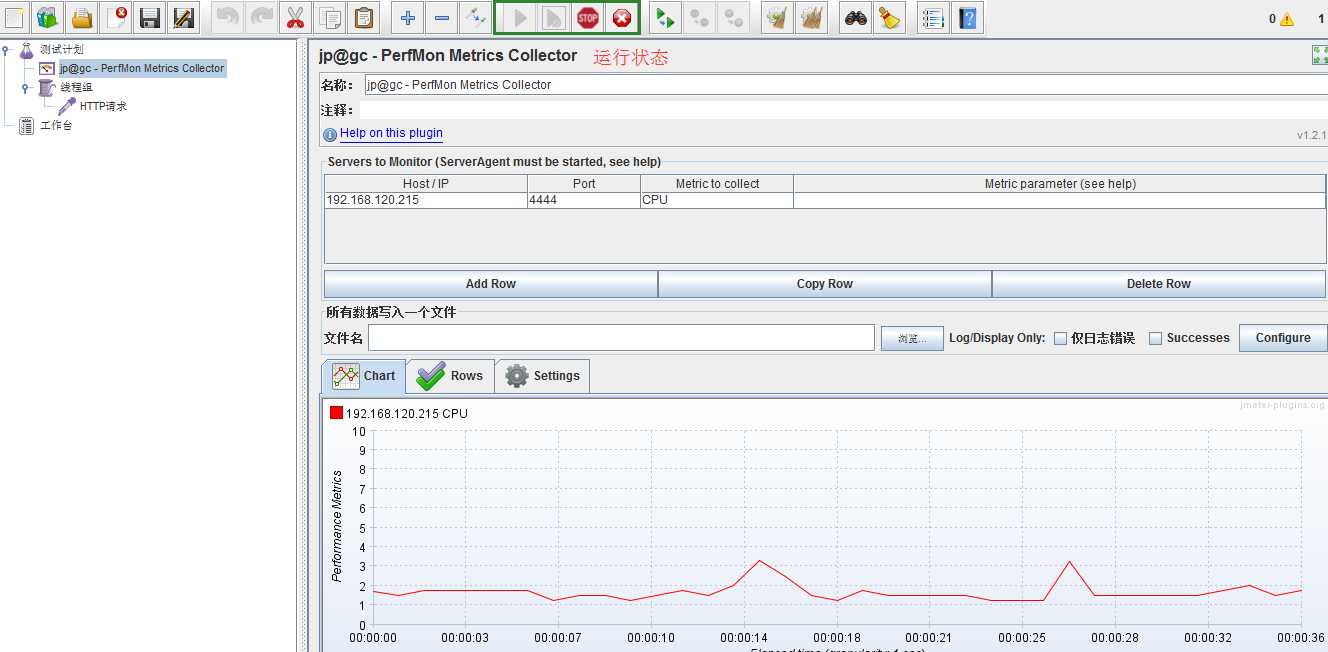Click the green expand icon beside the title
Image resolution: width=1328 pixels, height=652 pixels.
tap(1320, 56)
